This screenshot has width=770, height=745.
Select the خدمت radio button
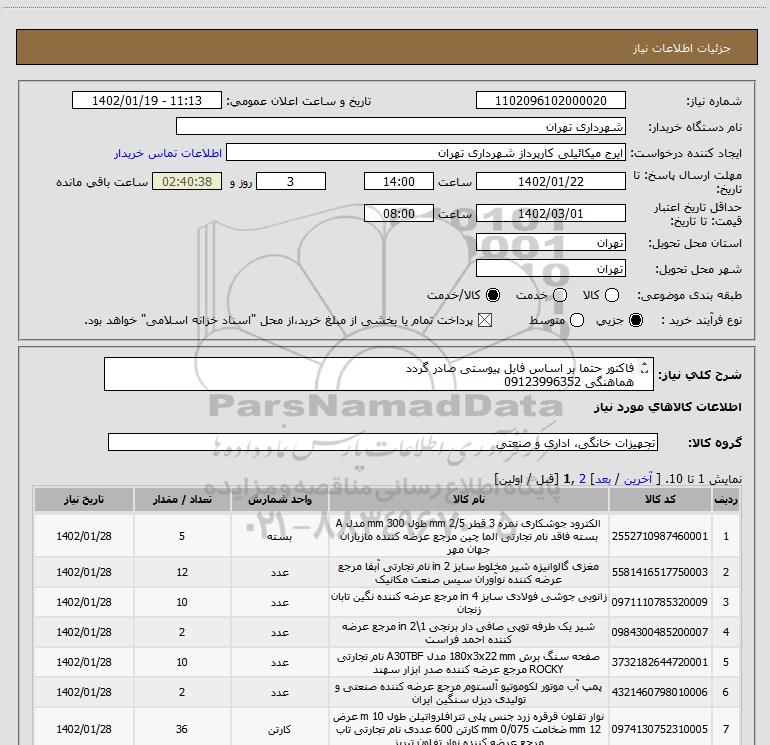(560, 295)
